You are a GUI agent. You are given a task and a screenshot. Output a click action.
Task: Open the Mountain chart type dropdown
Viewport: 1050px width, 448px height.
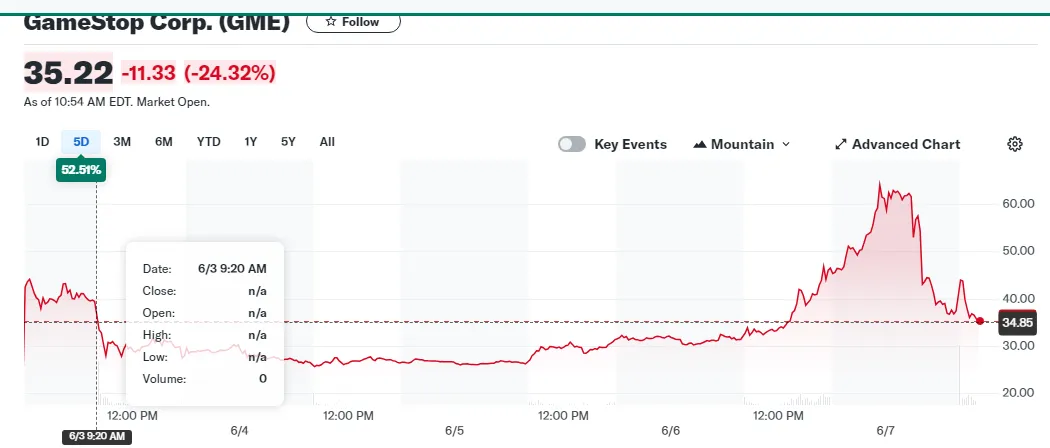pos(742,145)
